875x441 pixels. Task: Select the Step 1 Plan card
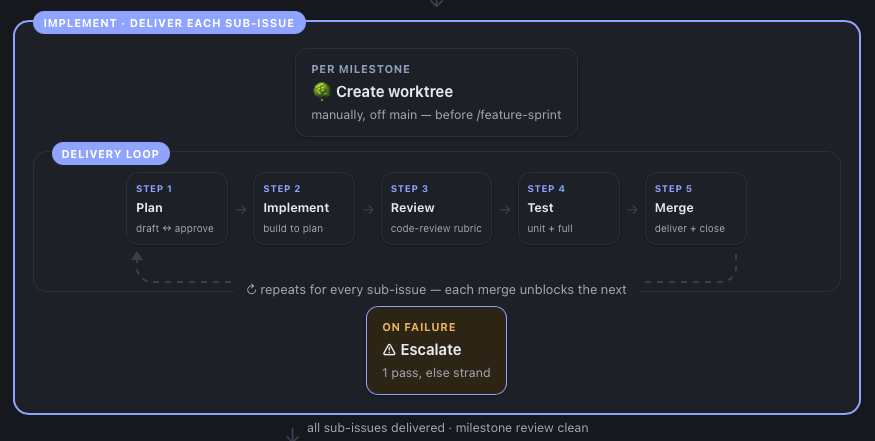[x=177, y=208]
